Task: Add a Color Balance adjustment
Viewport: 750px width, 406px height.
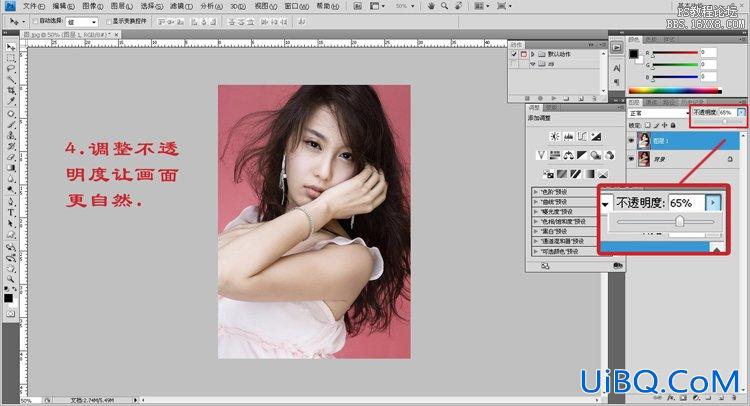Action: pos(568,155)
